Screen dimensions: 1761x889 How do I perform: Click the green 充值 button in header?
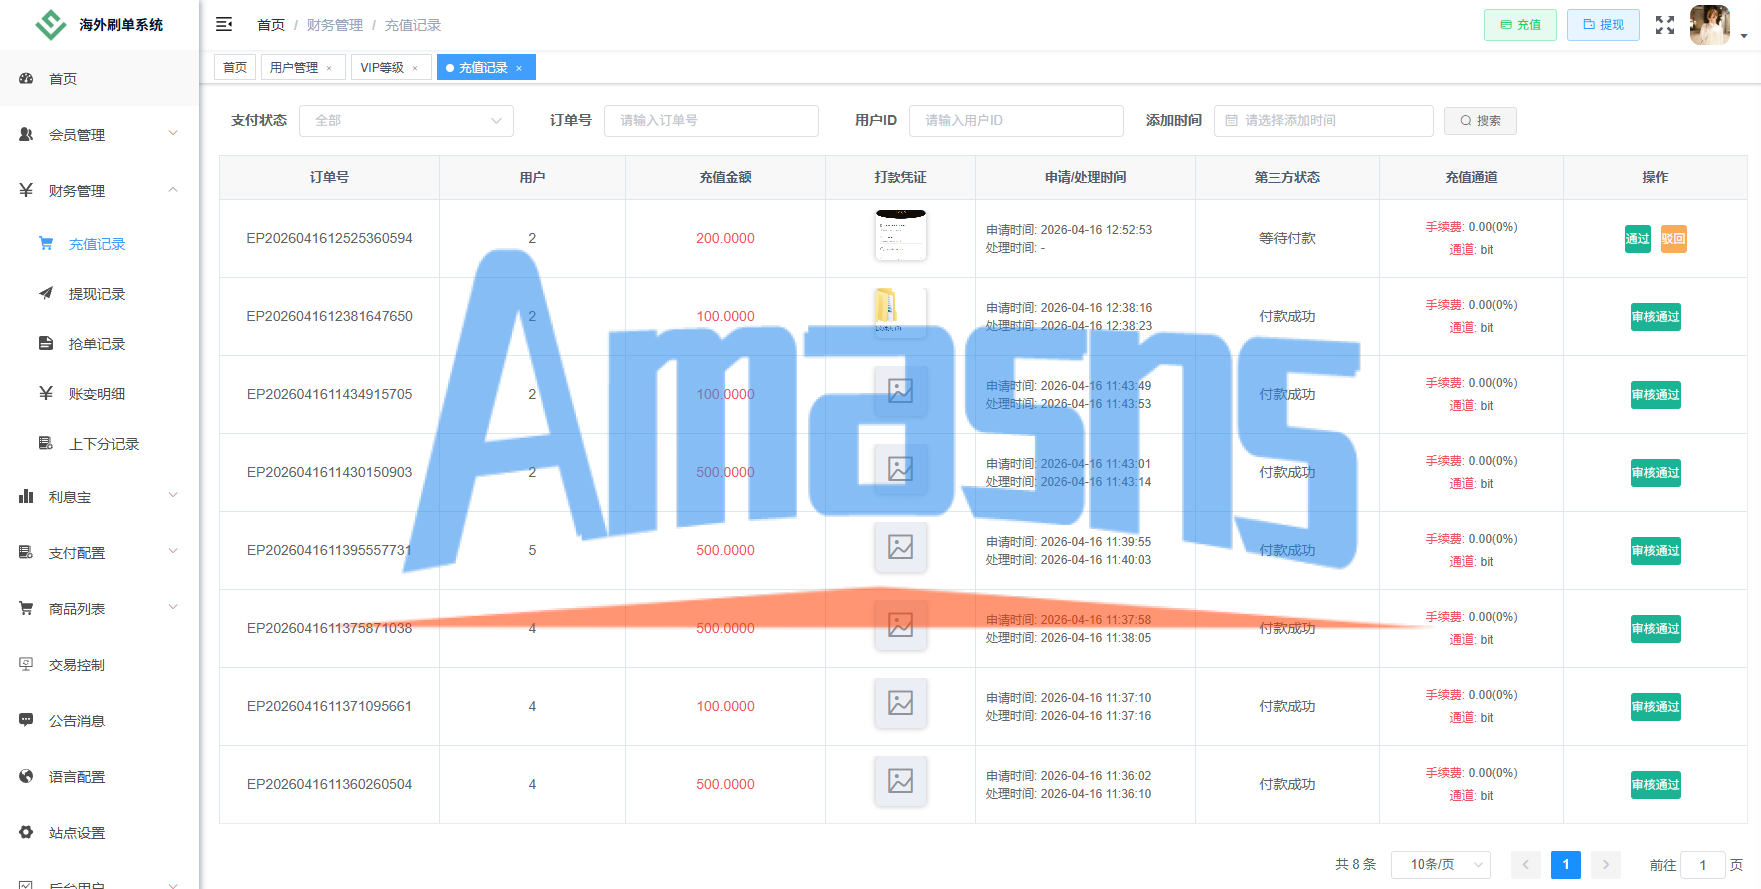1520,25
